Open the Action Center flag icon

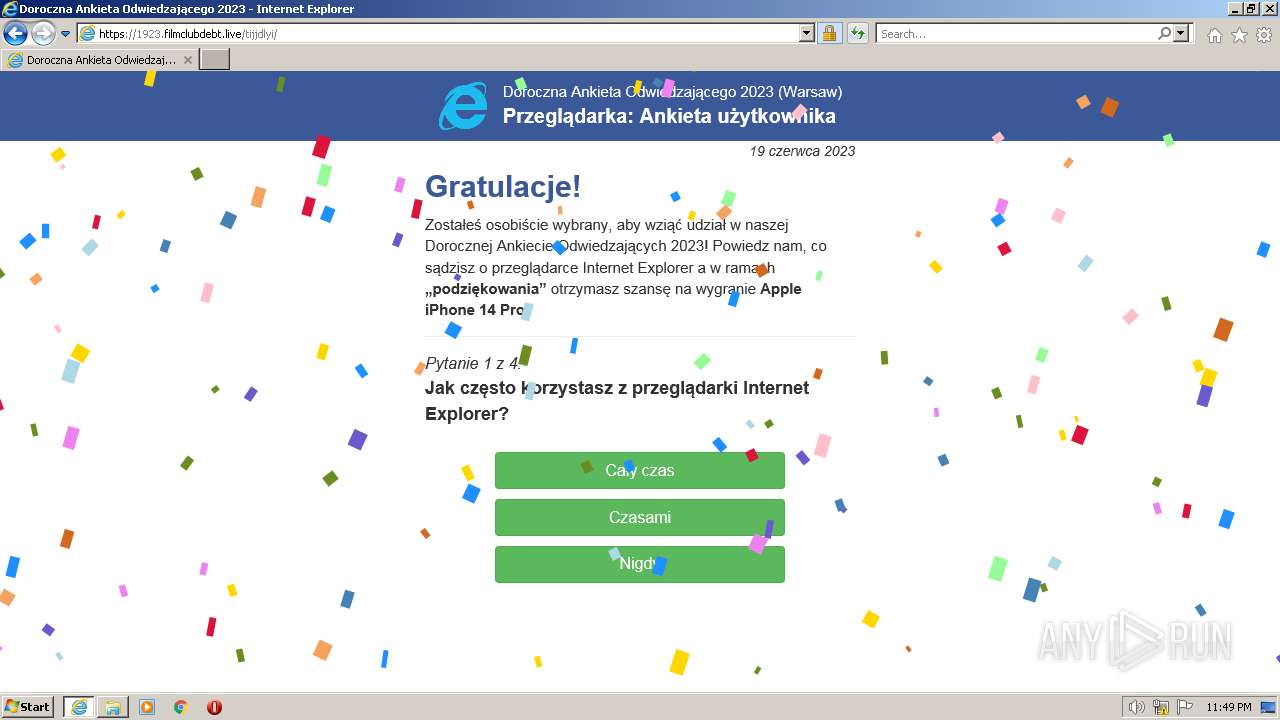click(x=1184, y=707)
